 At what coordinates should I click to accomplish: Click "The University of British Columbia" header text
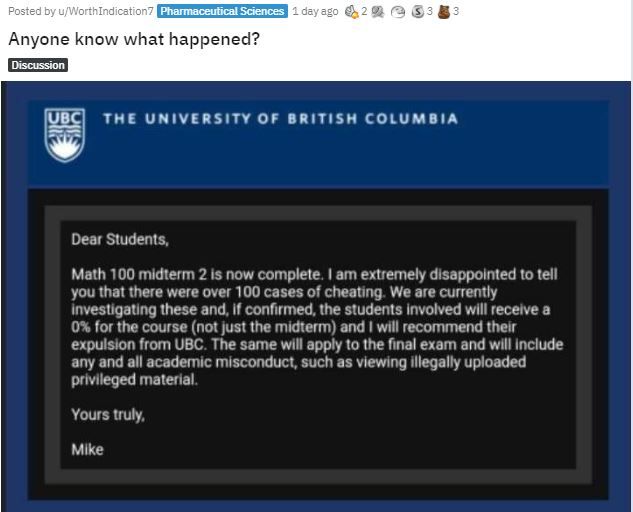[x=280, y=118]
